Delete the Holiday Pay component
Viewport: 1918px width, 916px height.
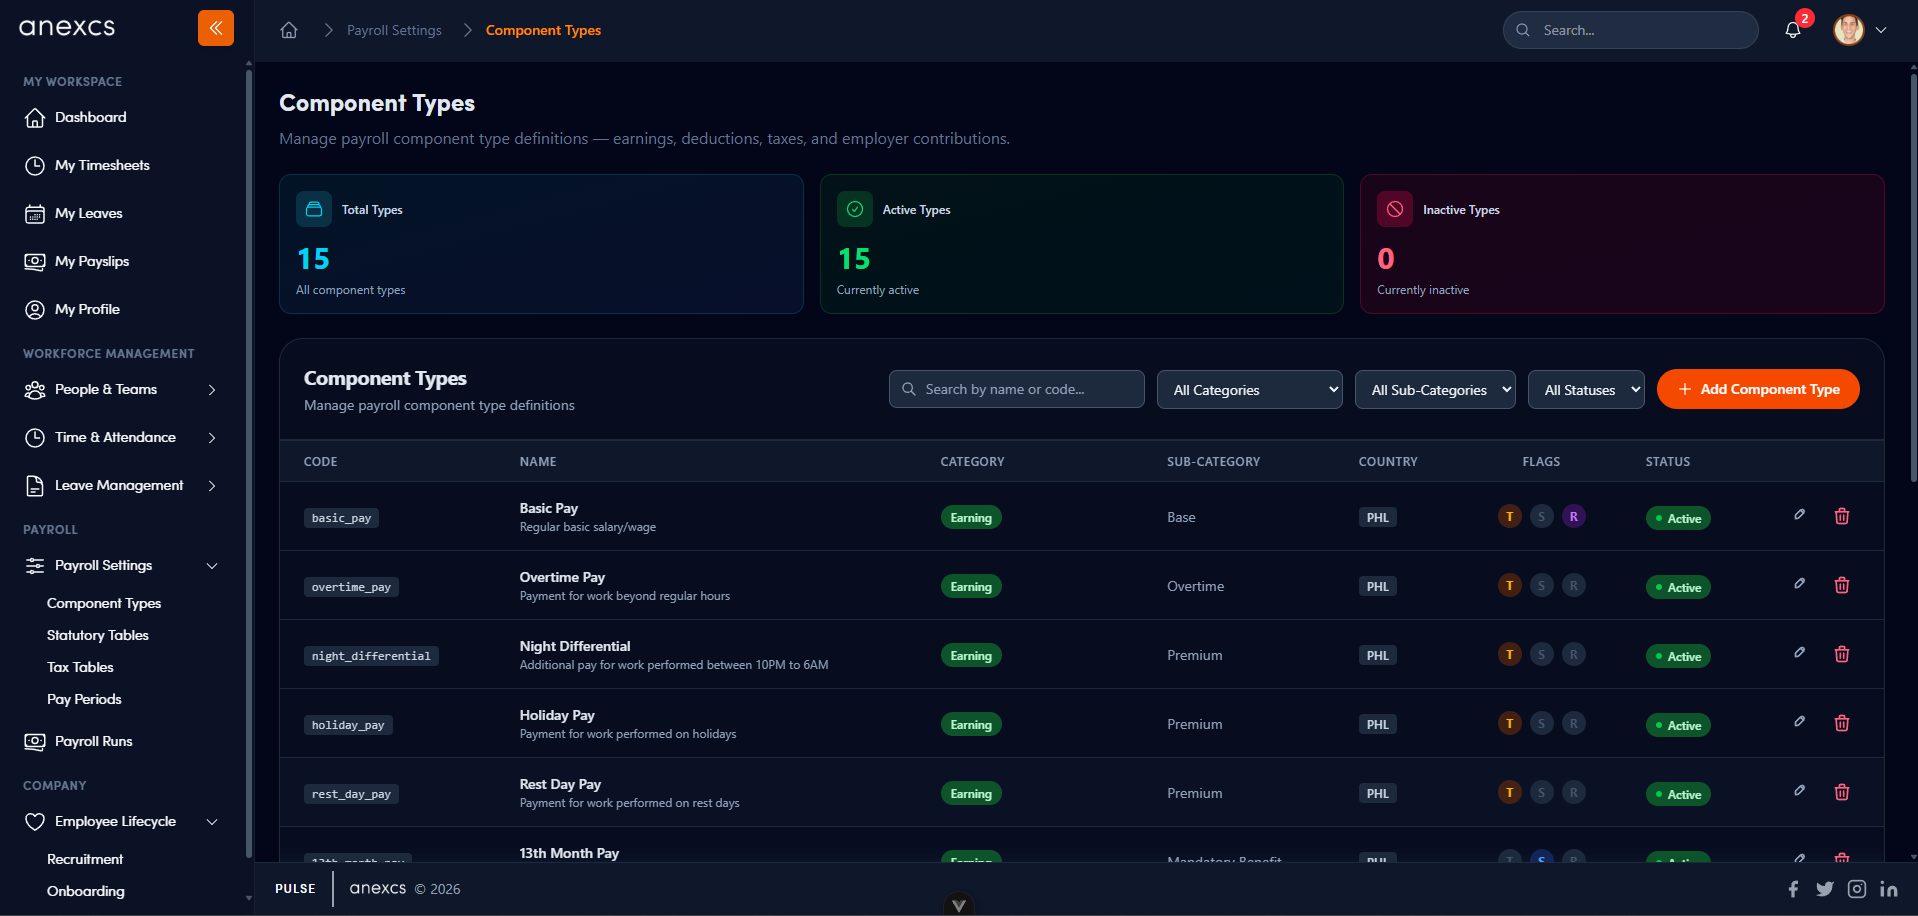[x=1842, y=723]
